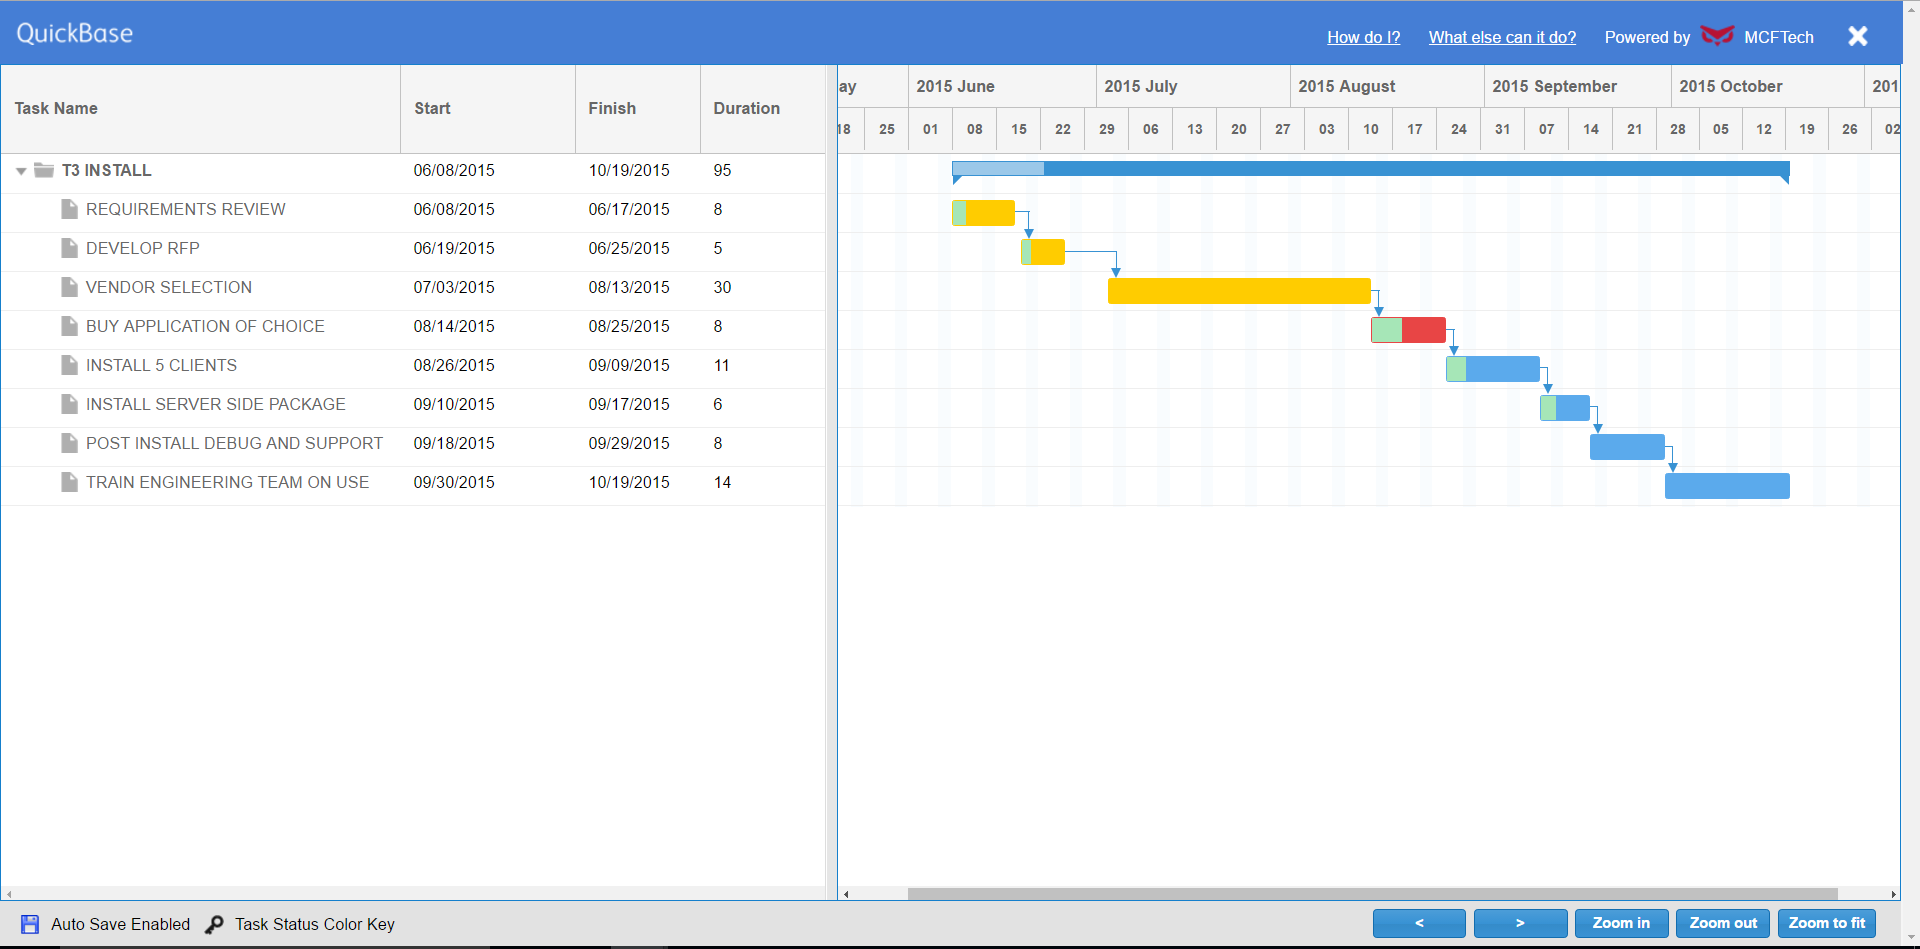This screenshot has width=1920, height=949.
Task: Click the REQUIREMENTS REVIEW document icon
Action: point(69,209)
